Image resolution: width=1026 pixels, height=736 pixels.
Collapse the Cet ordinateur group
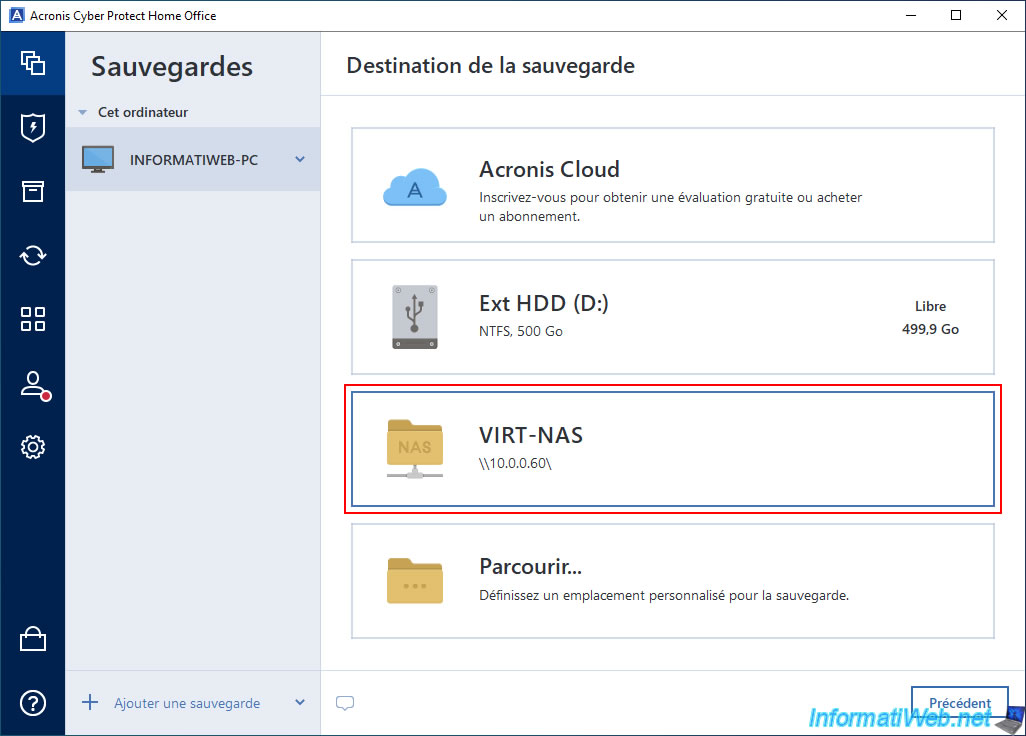coord(82,113)
